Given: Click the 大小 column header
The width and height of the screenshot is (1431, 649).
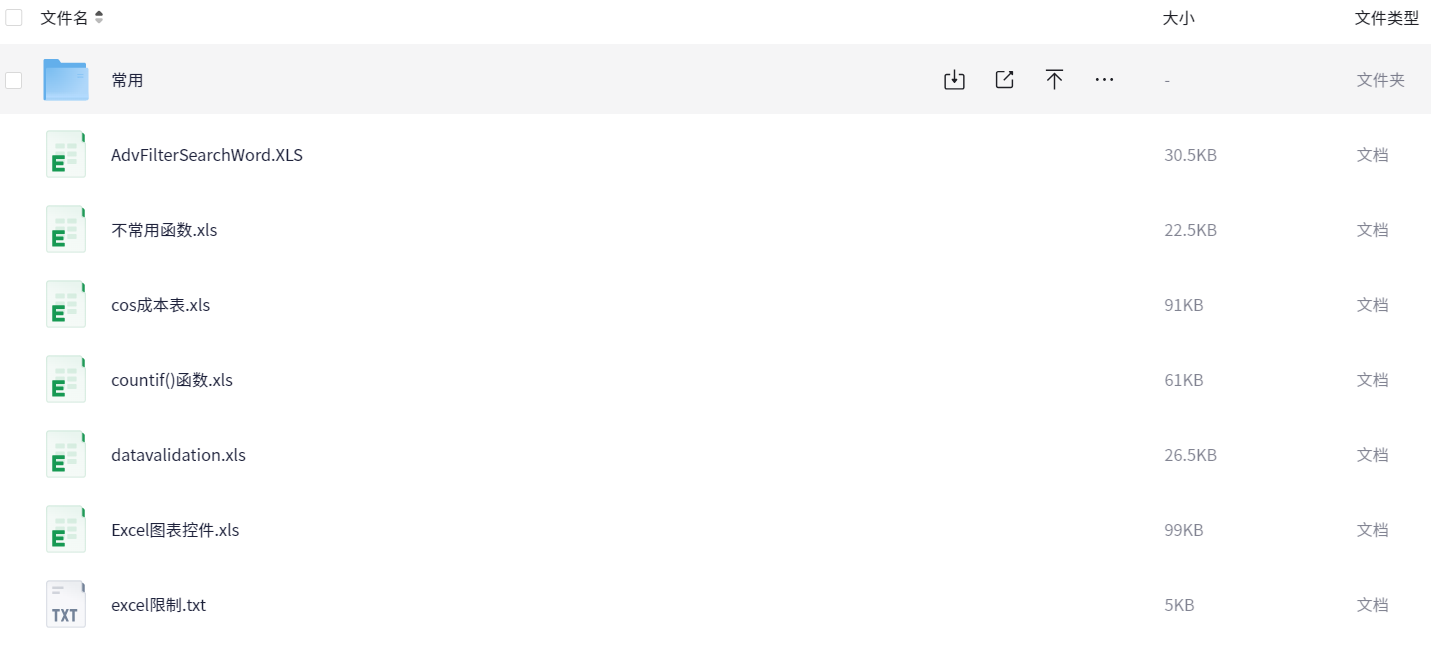Looking at the screenshot, I should tap(1178, 18).
